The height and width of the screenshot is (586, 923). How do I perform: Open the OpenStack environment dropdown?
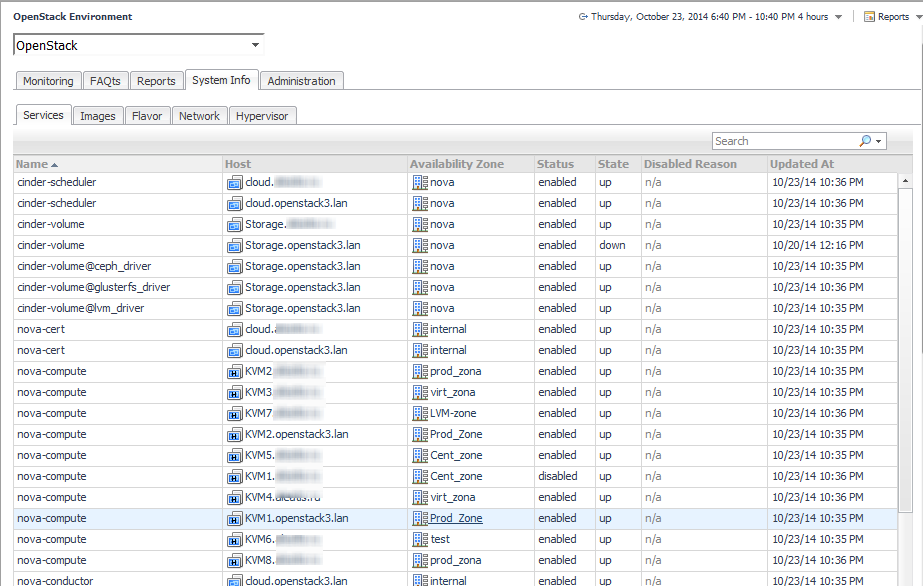pyautogui.click(x=138, y=45)
